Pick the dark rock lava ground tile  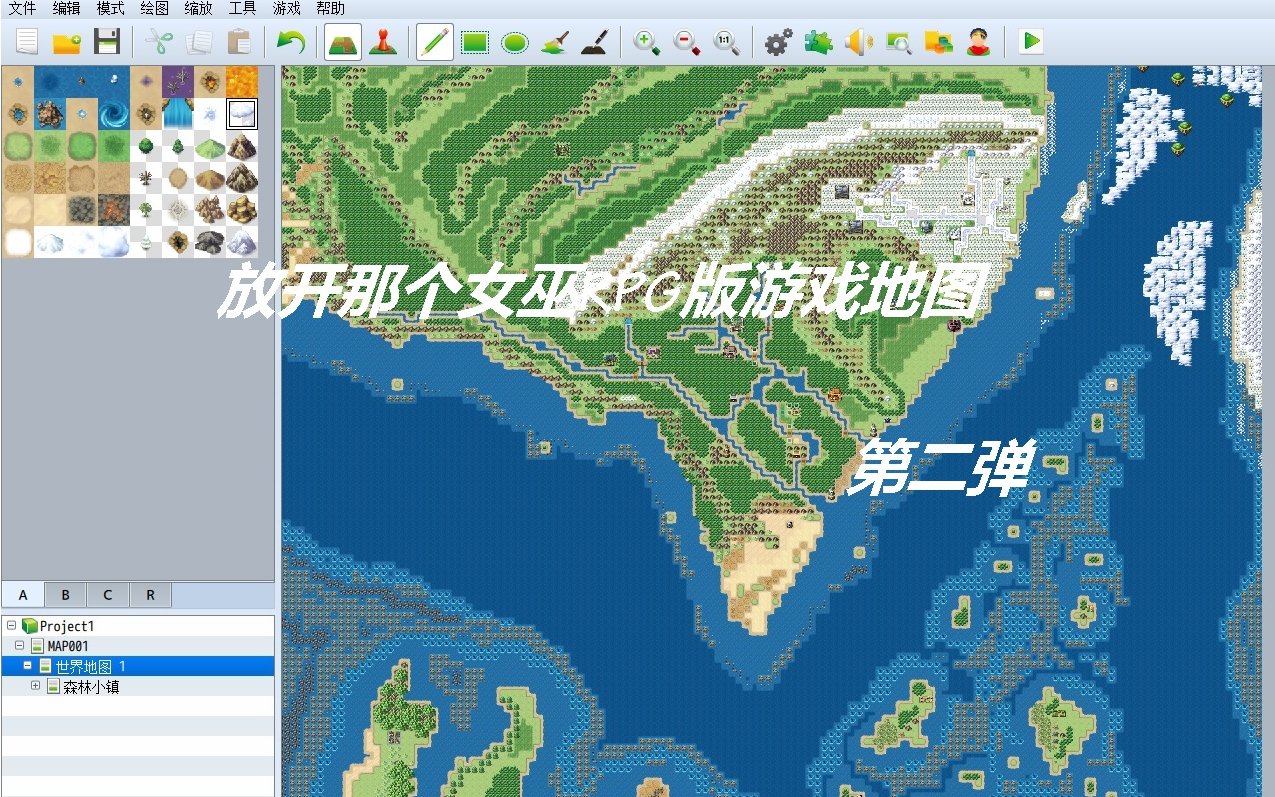click(114, 210)
